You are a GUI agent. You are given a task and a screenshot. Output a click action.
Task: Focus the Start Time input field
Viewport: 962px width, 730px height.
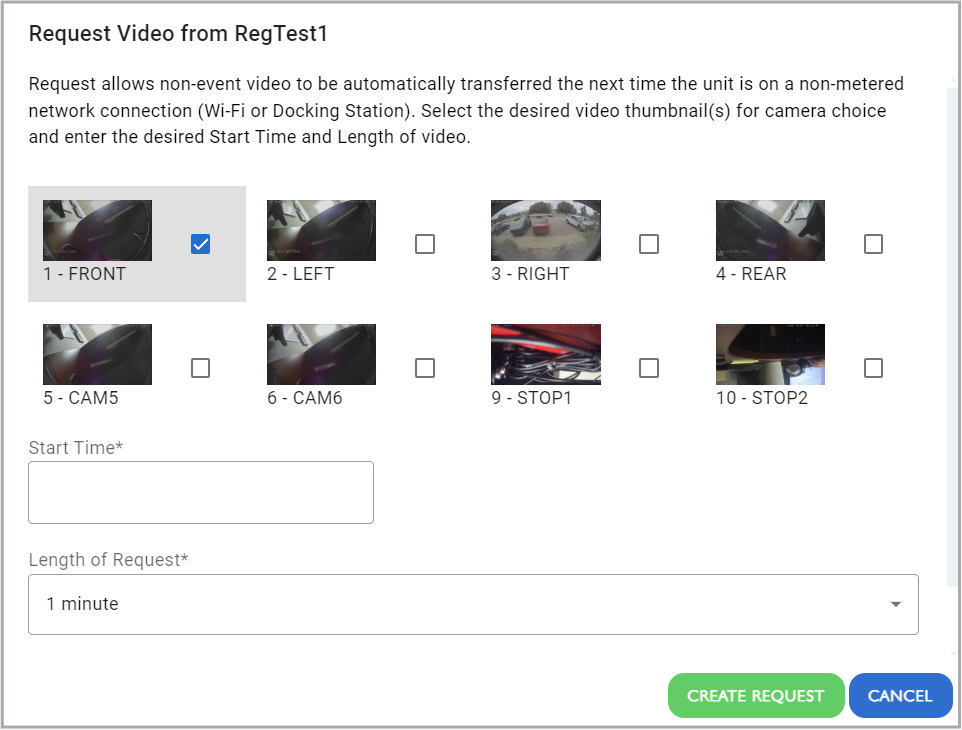201,493
